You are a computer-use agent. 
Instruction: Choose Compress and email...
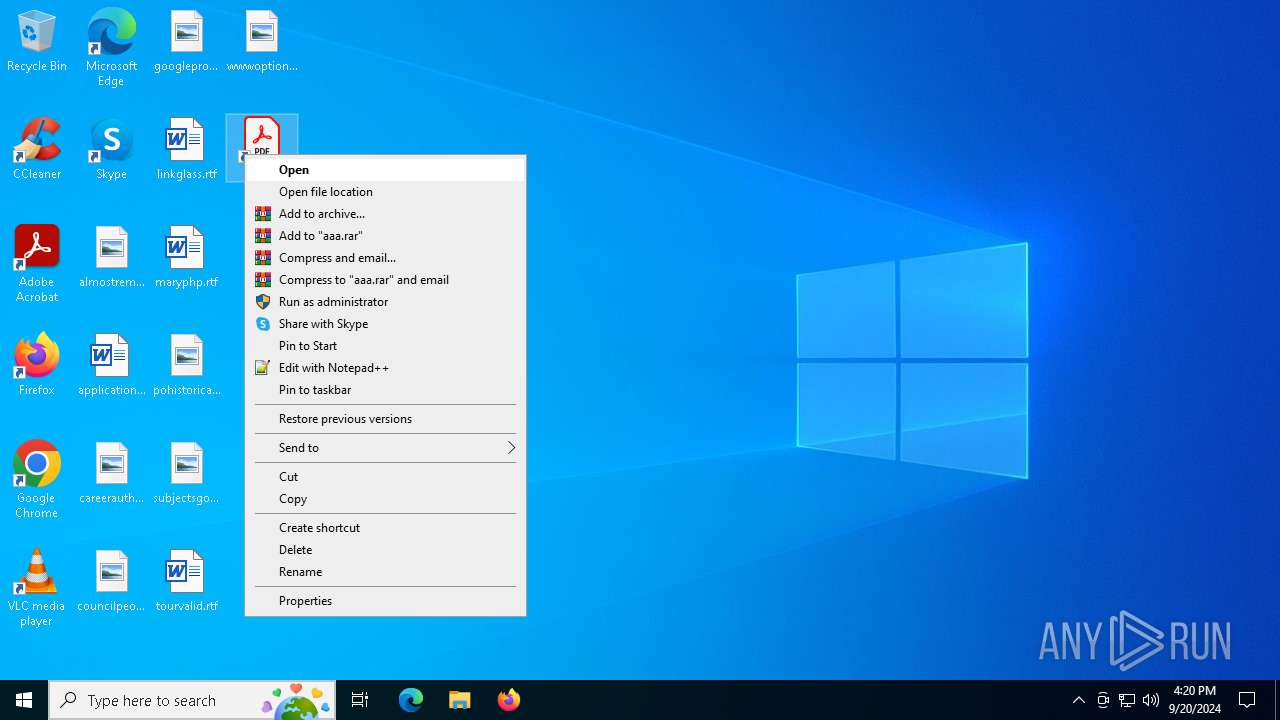385,258
